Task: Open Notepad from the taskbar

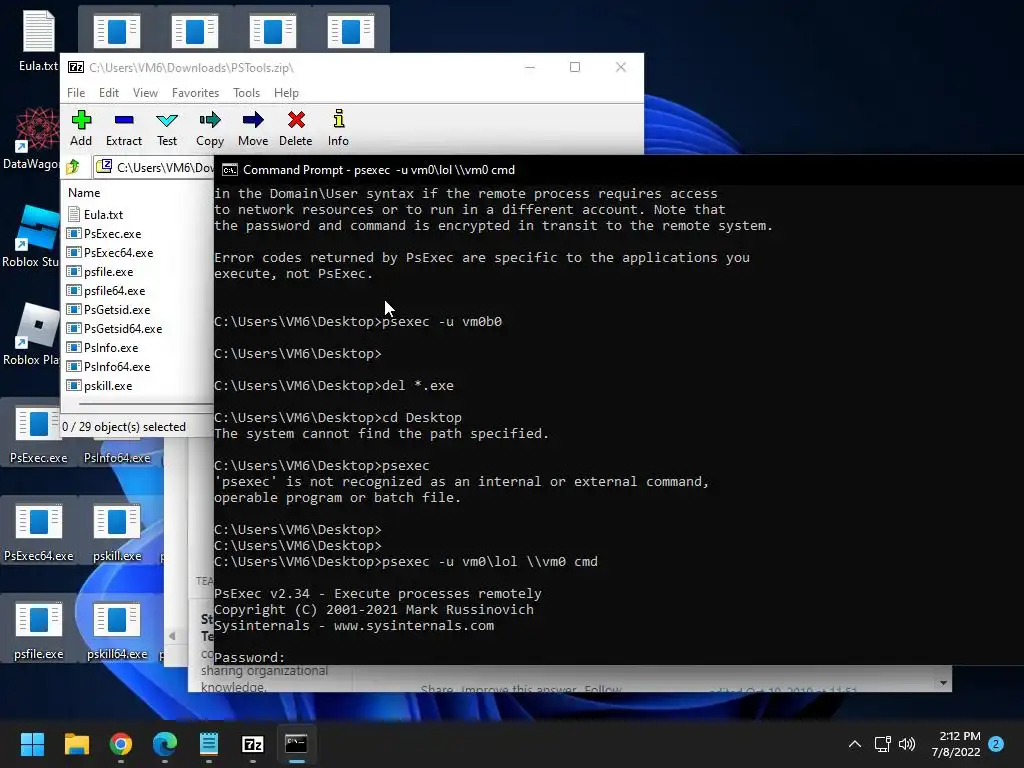Action: (x=208, y=744)
